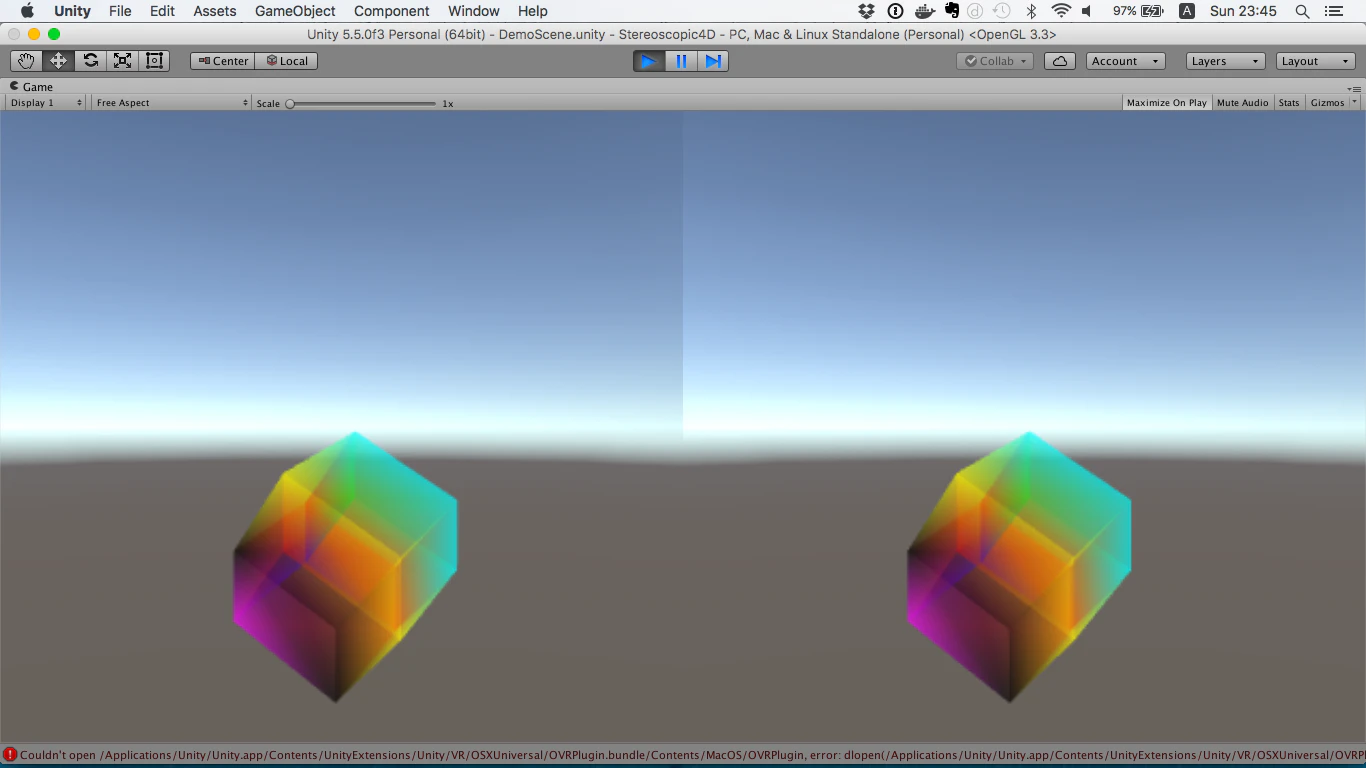
Task: Open Evernote menu bar icon
Action: tap(951, 11)
